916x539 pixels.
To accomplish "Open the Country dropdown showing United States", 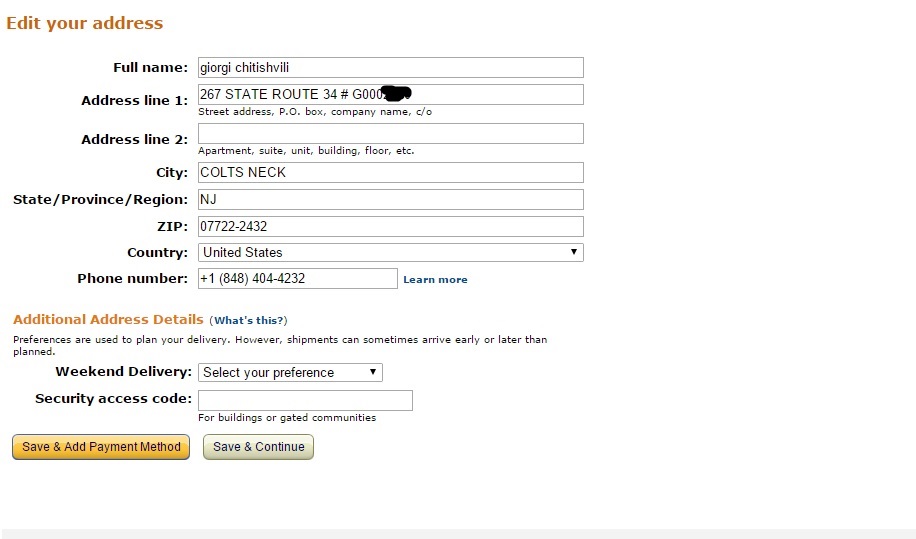I will (390, 252).
